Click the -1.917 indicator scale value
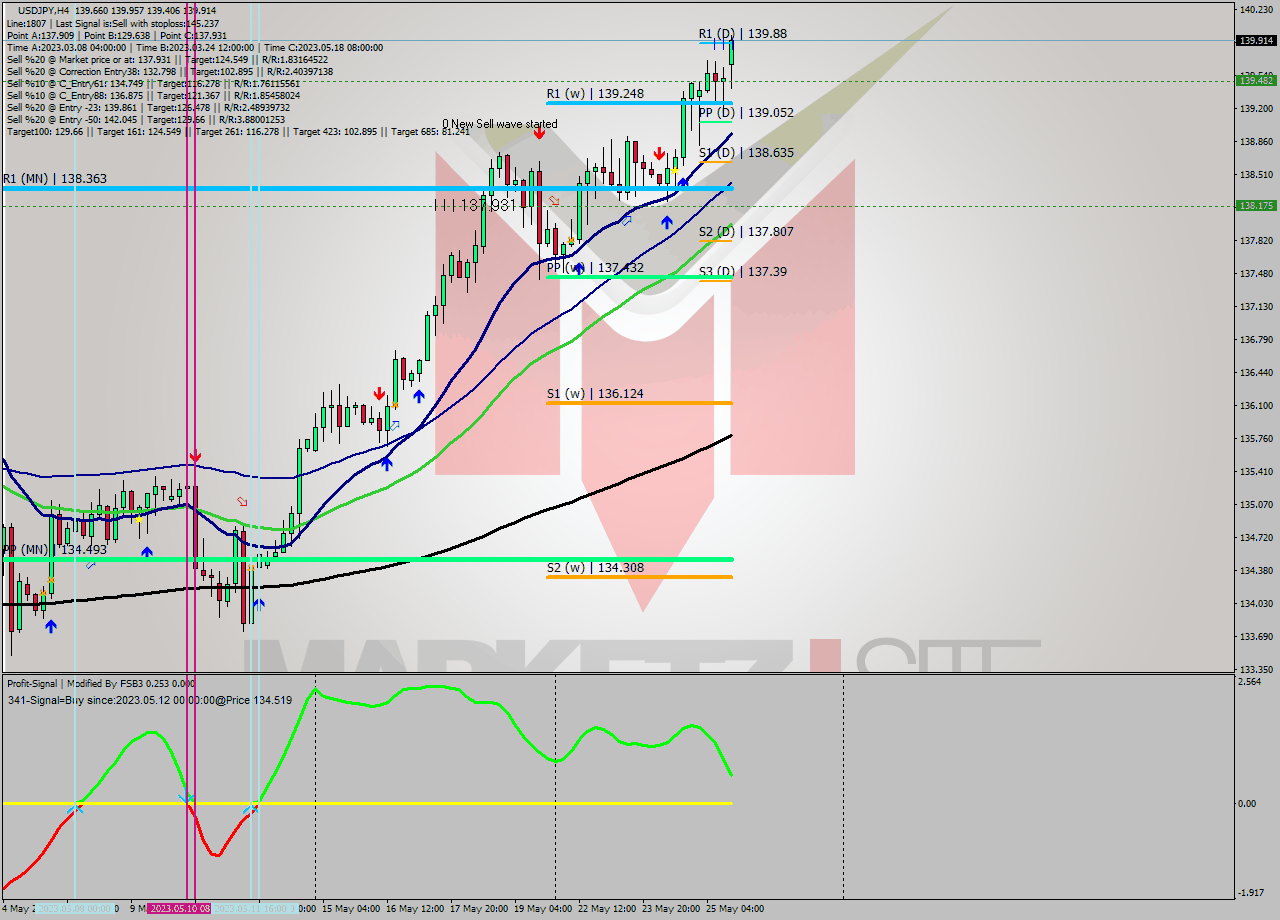The image size is (1280, 920). [1250, 893]
